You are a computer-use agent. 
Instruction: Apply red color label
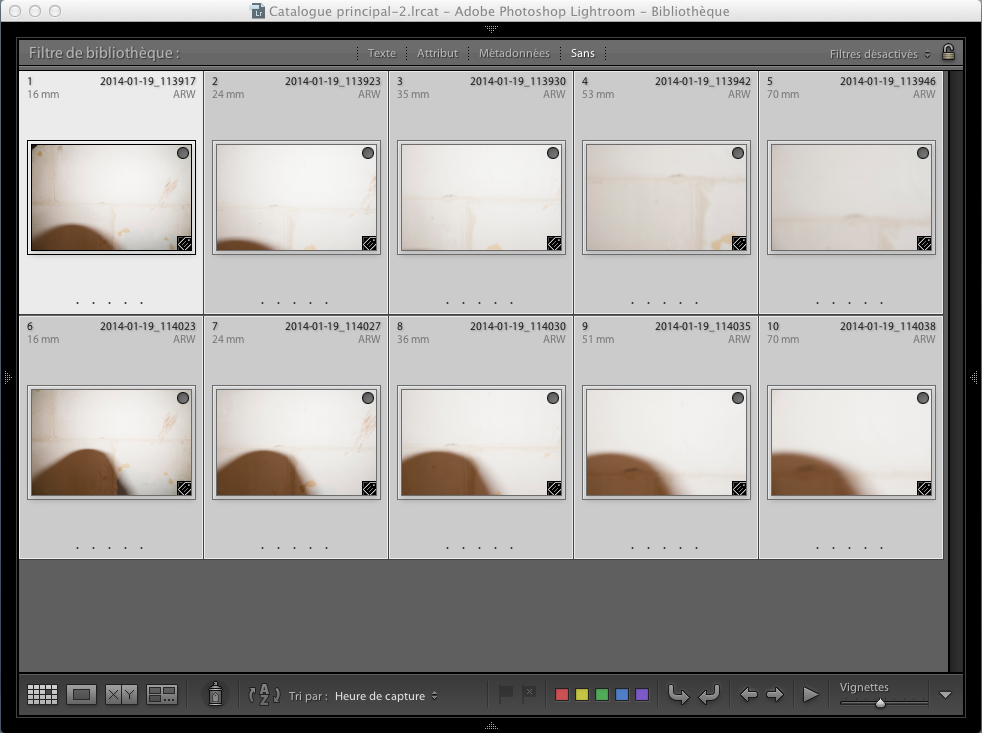pyautogui.click(x=562, y=694)
